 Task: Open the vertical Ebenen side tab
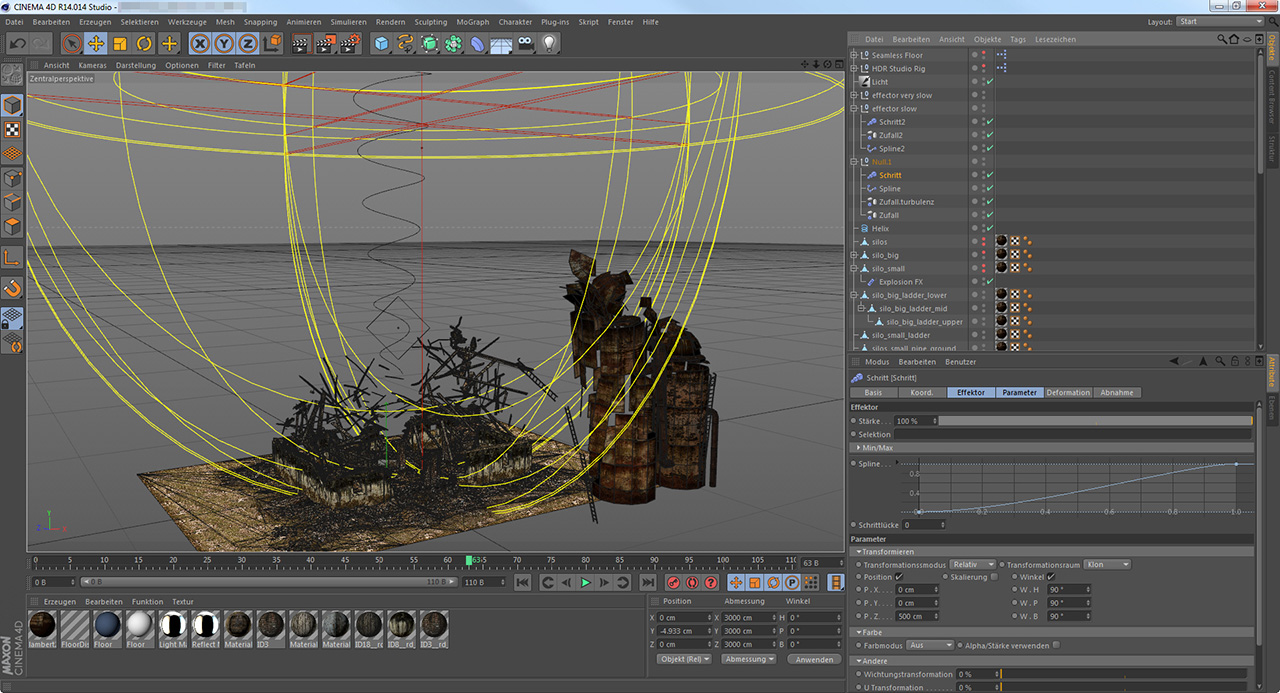pyautogui.click(x=1272, y=407)
